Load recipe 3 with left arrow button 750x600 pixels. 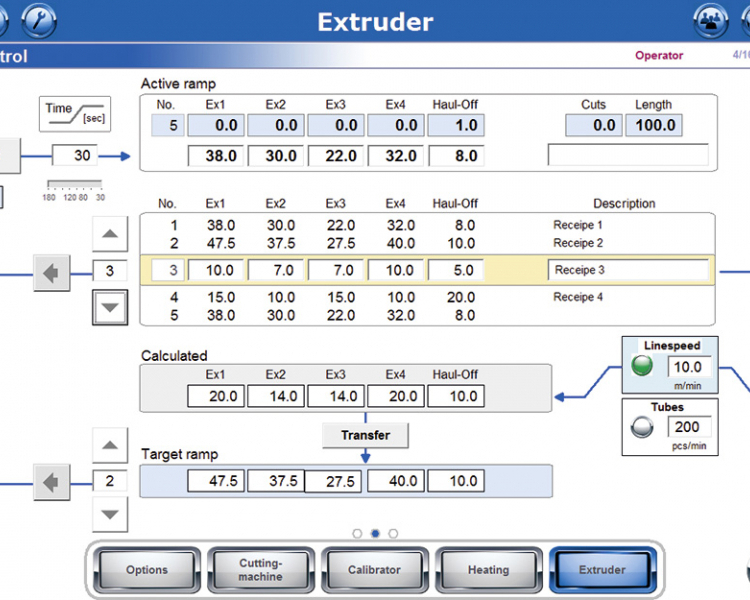[x=52, y=271]
